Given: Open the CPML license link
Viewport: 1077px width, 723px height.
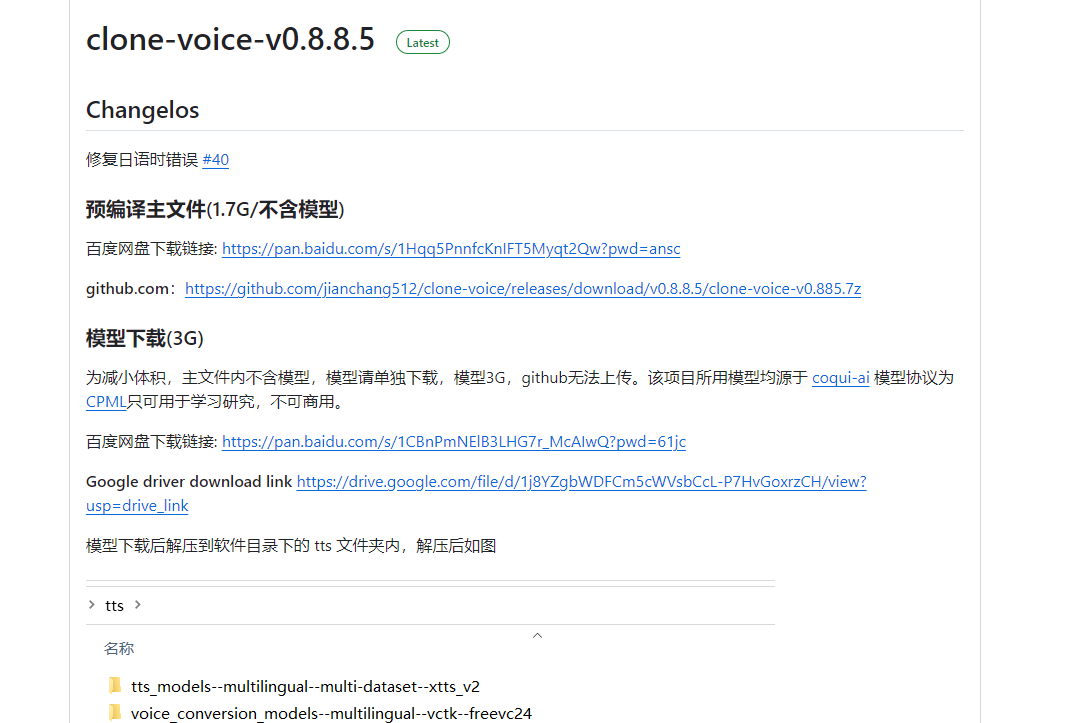Looking at the screenshot, I should [x=106, y=402].
